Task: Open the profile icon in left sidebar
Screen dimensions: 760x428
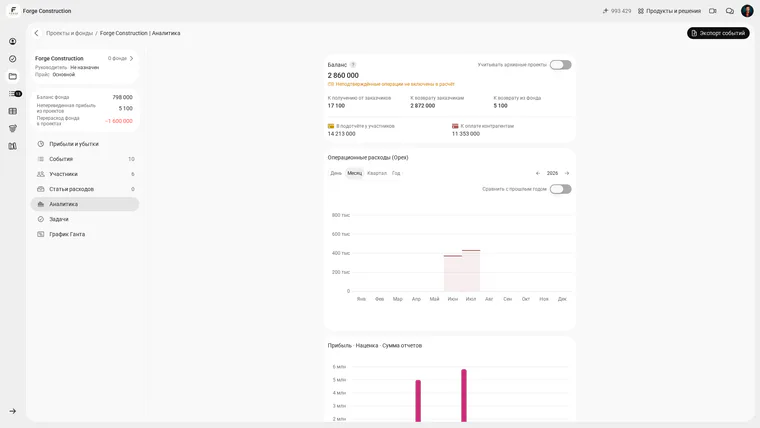Action: click(x=13, y=41)
